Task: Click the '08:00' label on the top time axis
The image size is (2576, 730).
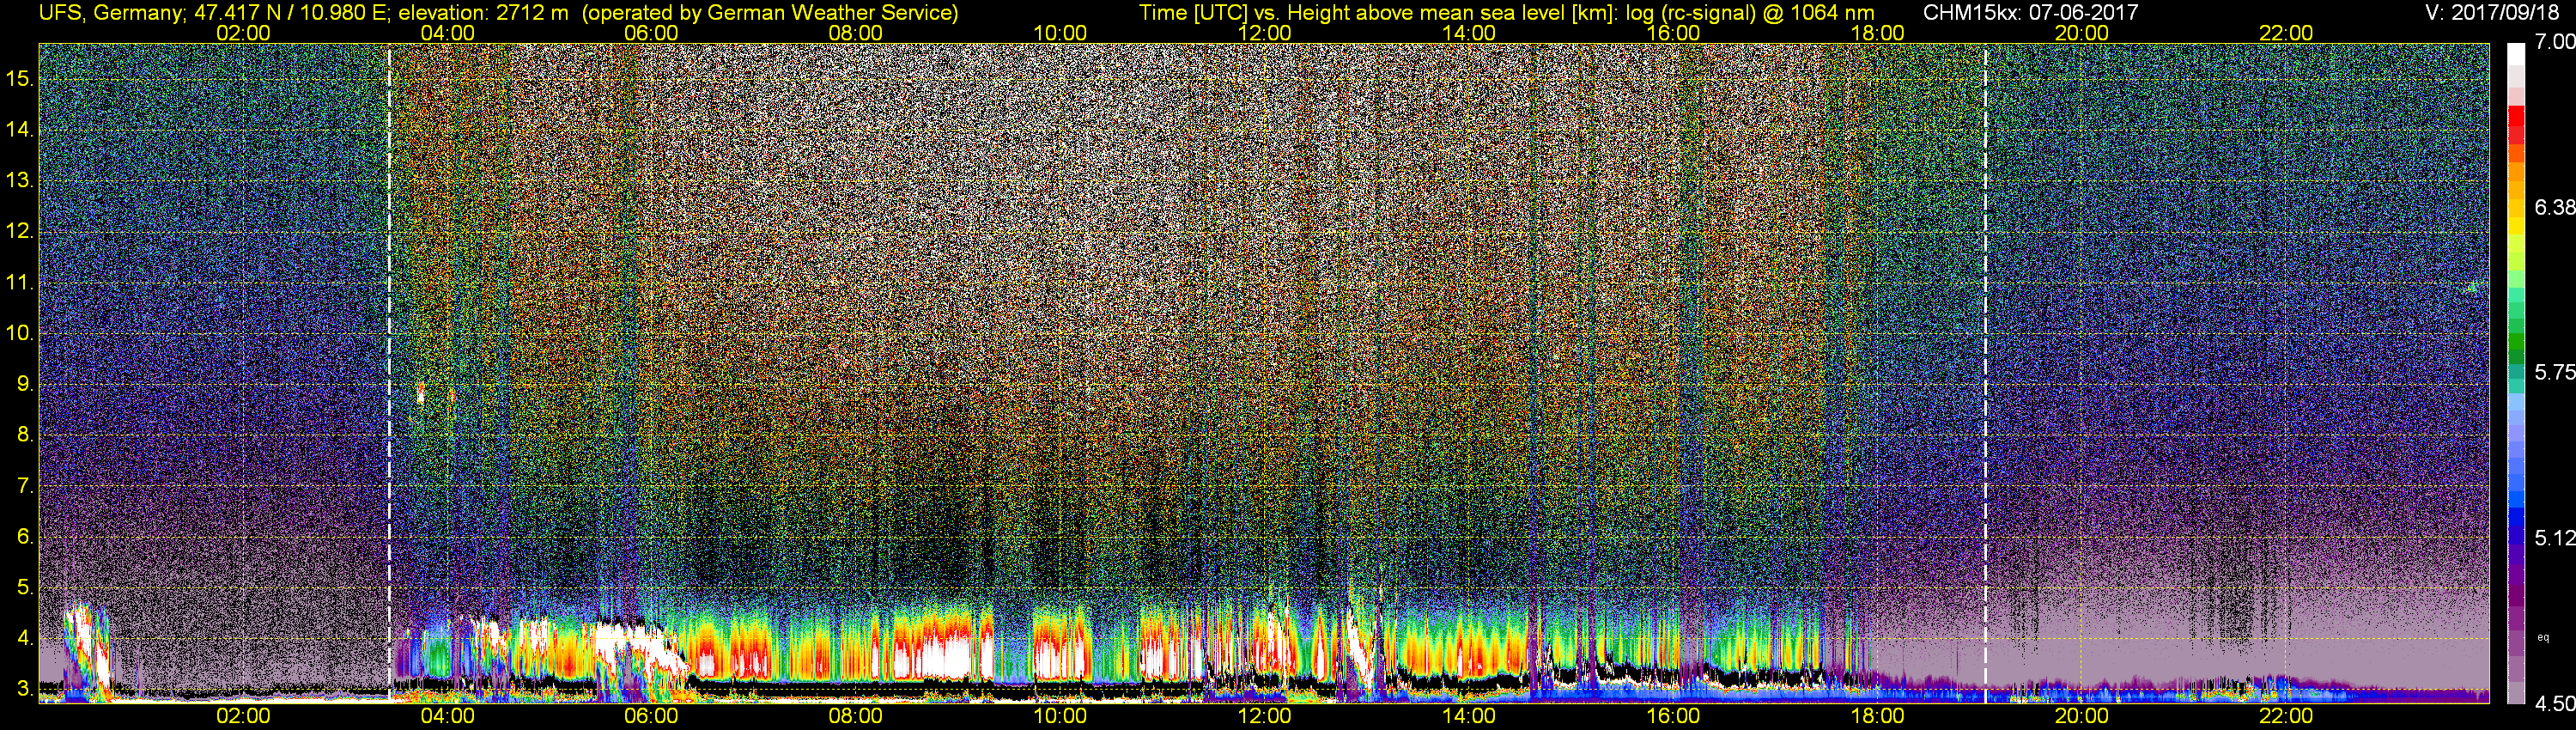Action: (x=856, y=33)
